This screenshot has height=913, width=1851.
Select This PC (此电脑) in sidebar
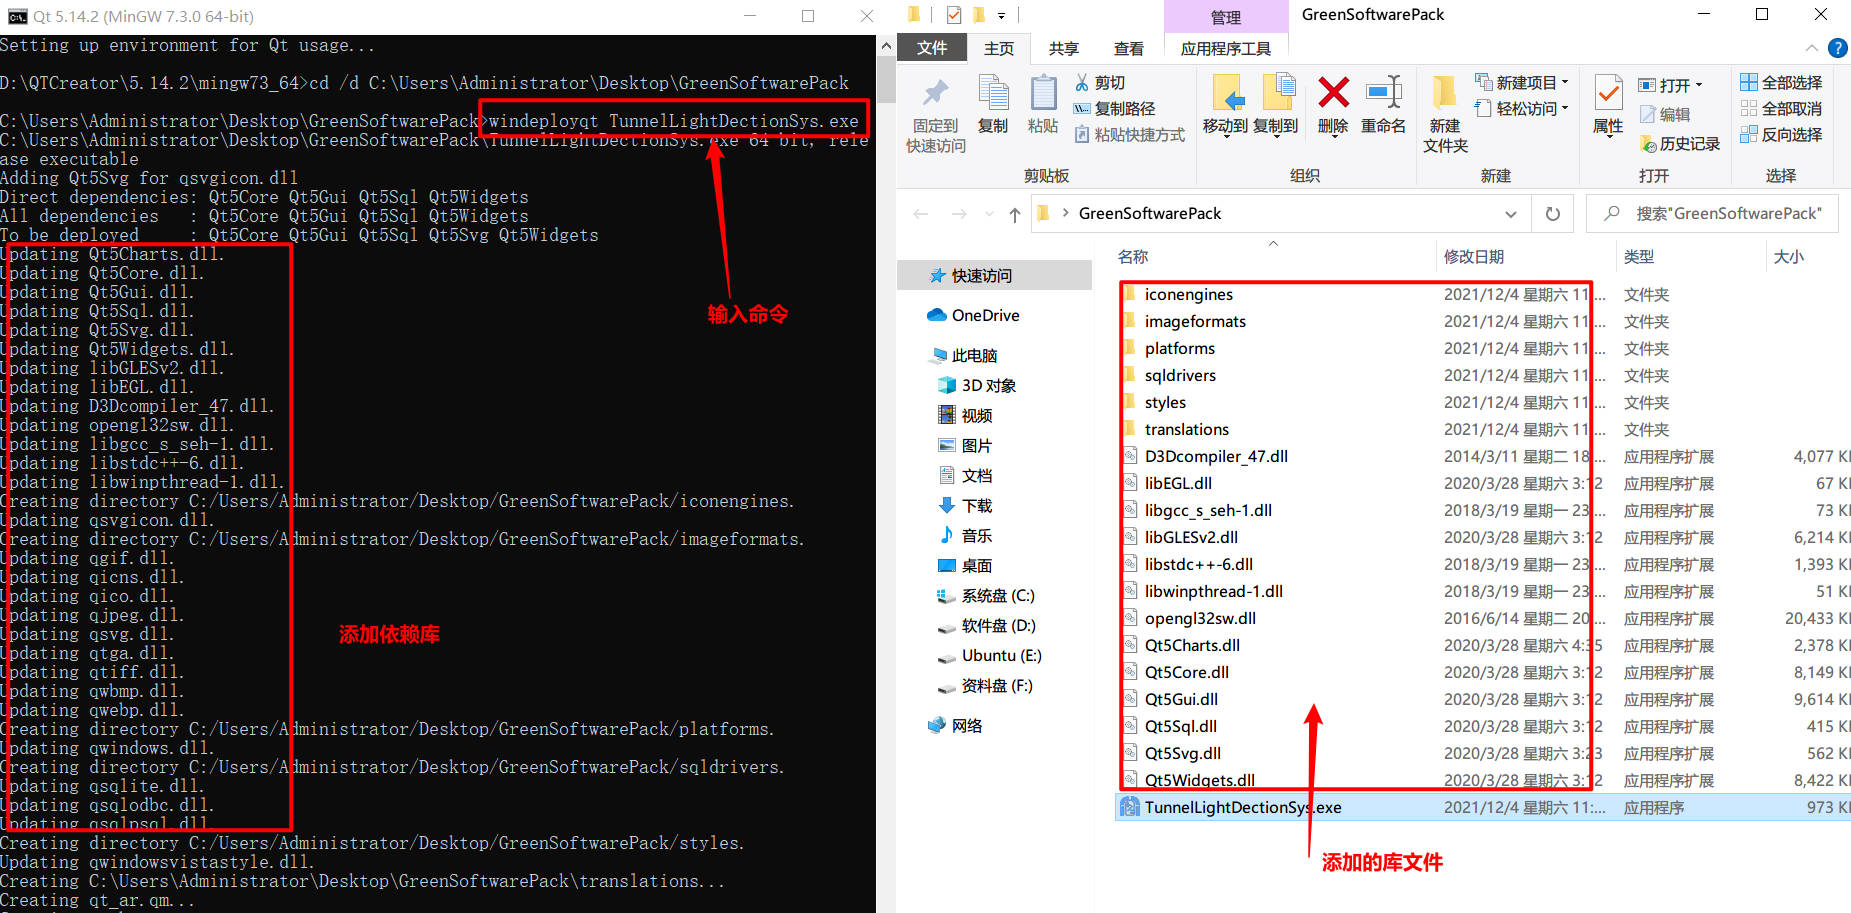pyautogui.click(x=963, y=356)
